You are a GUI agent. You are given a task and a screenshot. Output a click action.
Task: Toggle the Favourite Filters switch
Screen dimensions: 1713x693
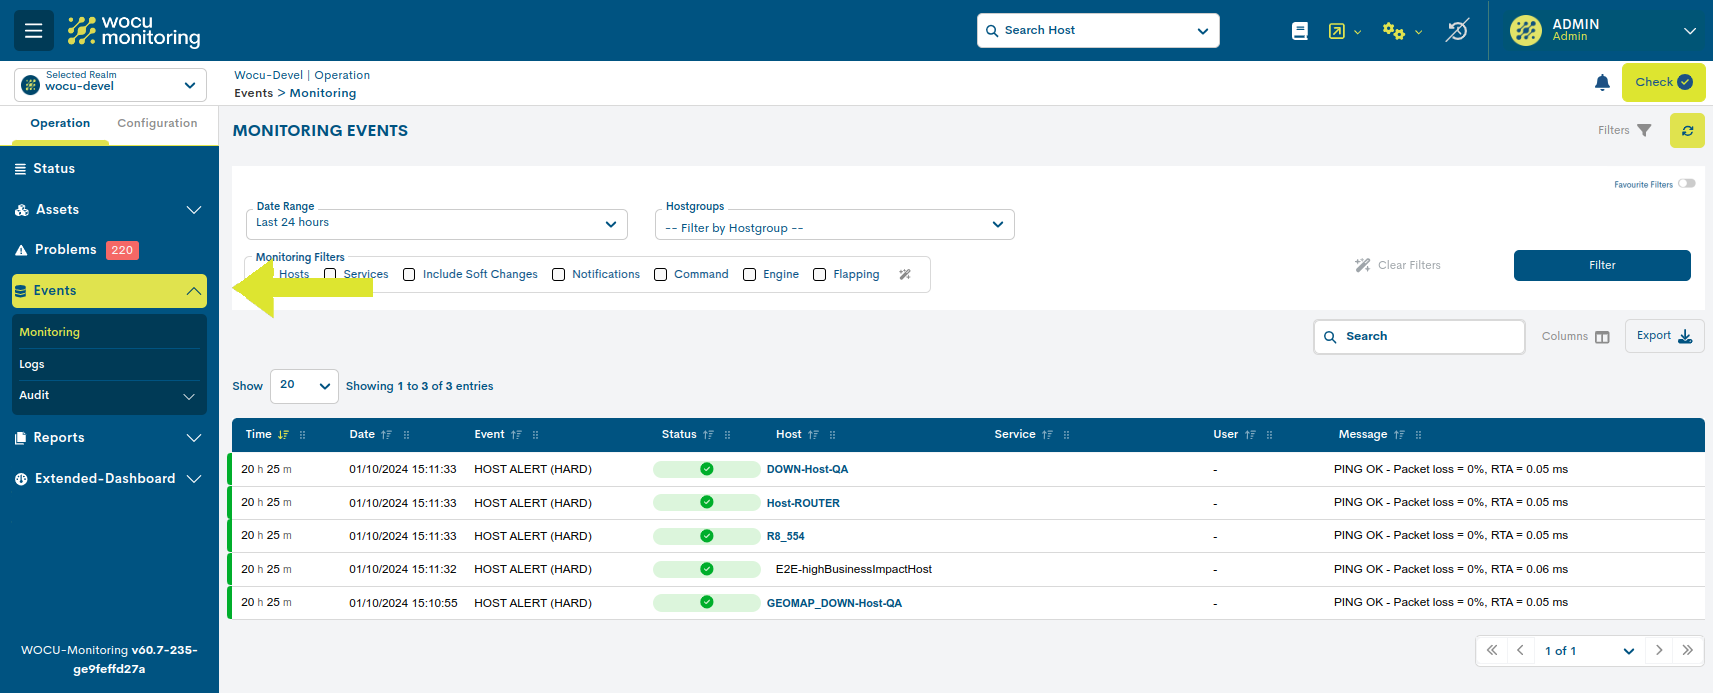(x=1686, y=184)
